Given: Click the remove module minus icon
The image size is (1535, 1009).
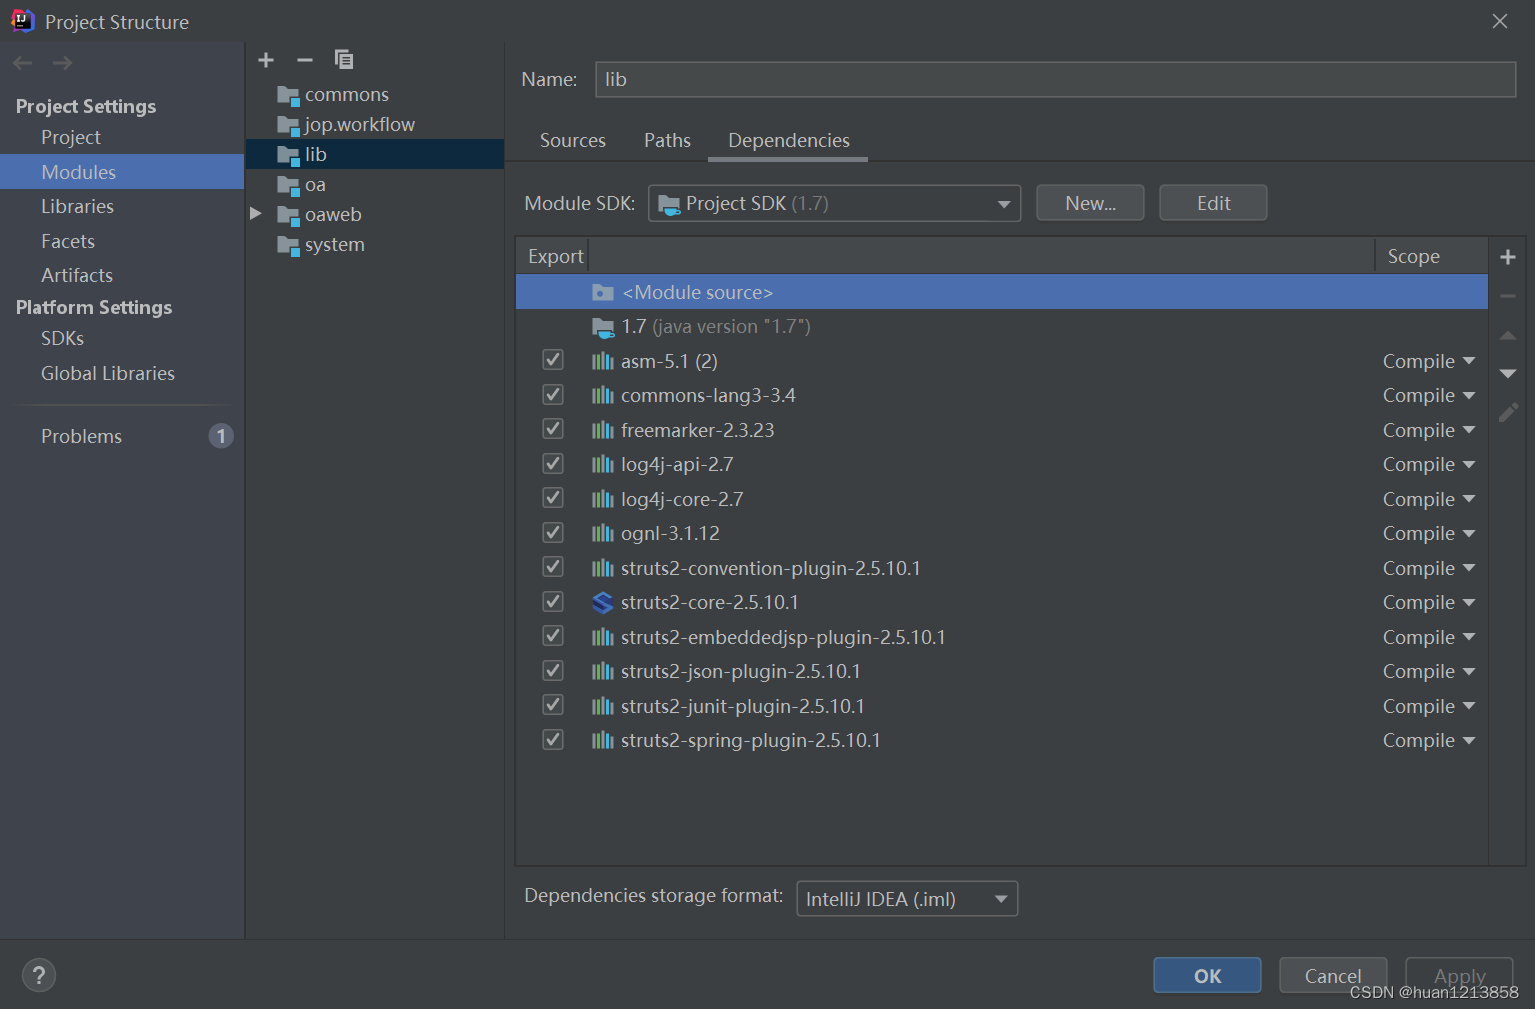Looking at the screenshot, I should point(305,60).
